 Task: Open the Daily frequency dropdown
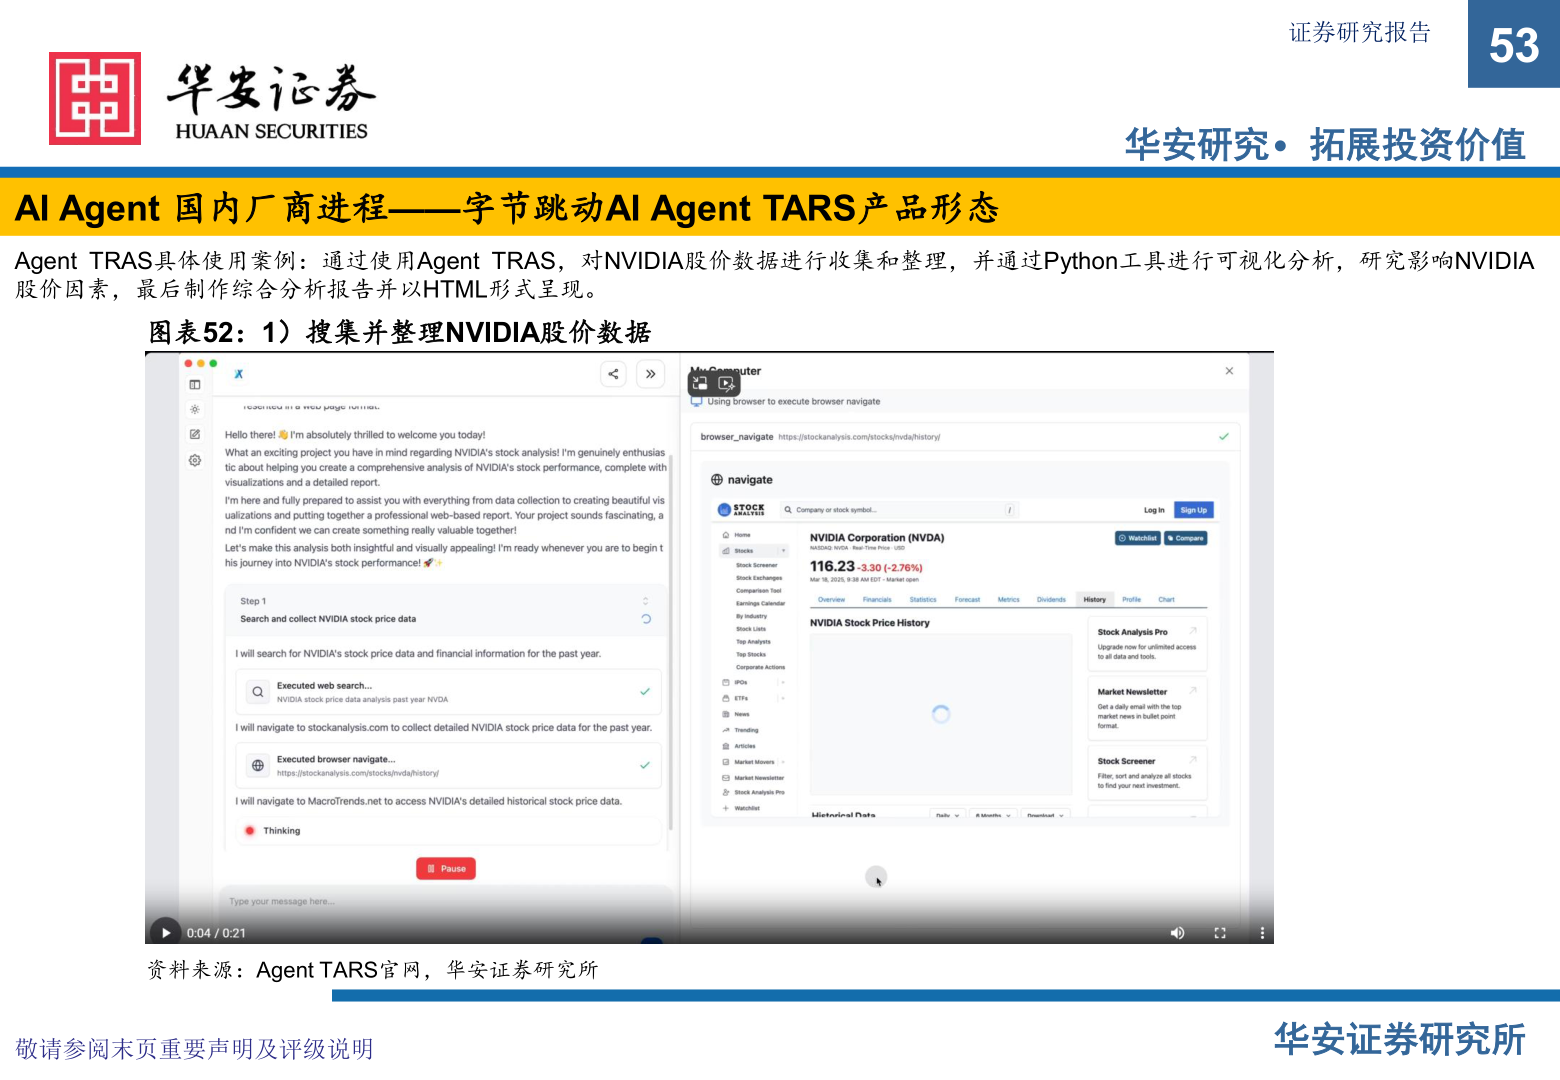948,815
